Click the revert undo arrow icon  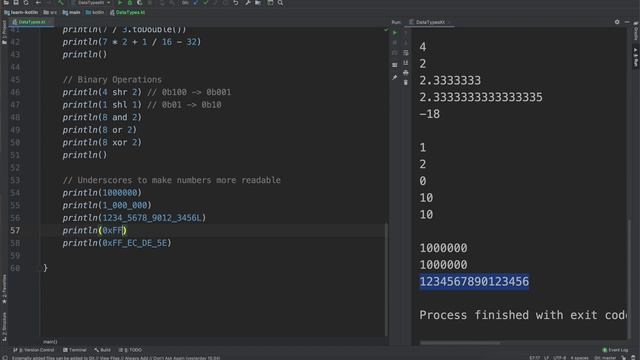pyautogui.click(x=236, y=2)
